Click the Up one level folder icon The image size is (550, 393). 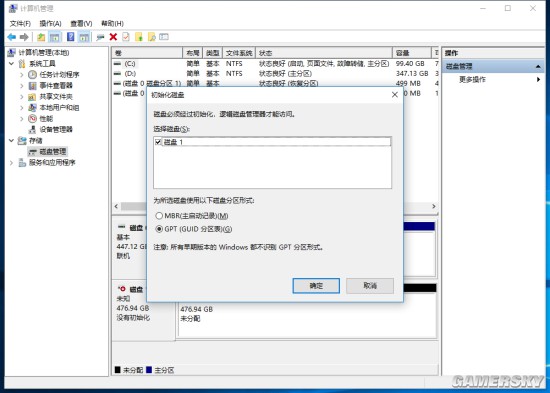[x=41, y=37]
